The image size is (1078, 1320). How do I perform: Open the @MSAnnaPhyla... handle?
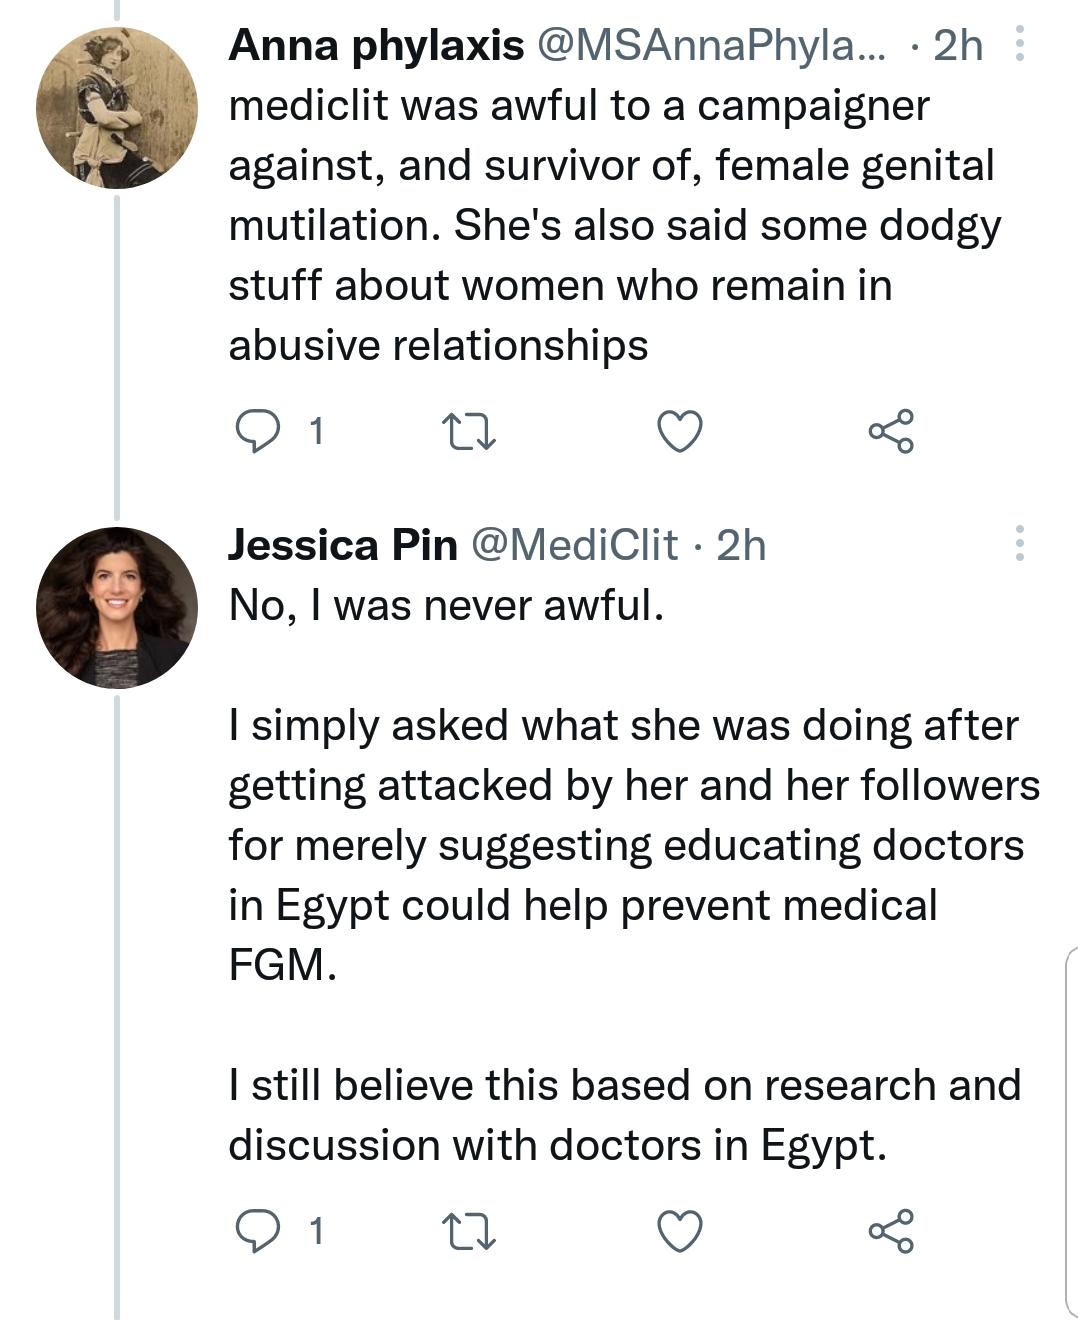point(712,45)
